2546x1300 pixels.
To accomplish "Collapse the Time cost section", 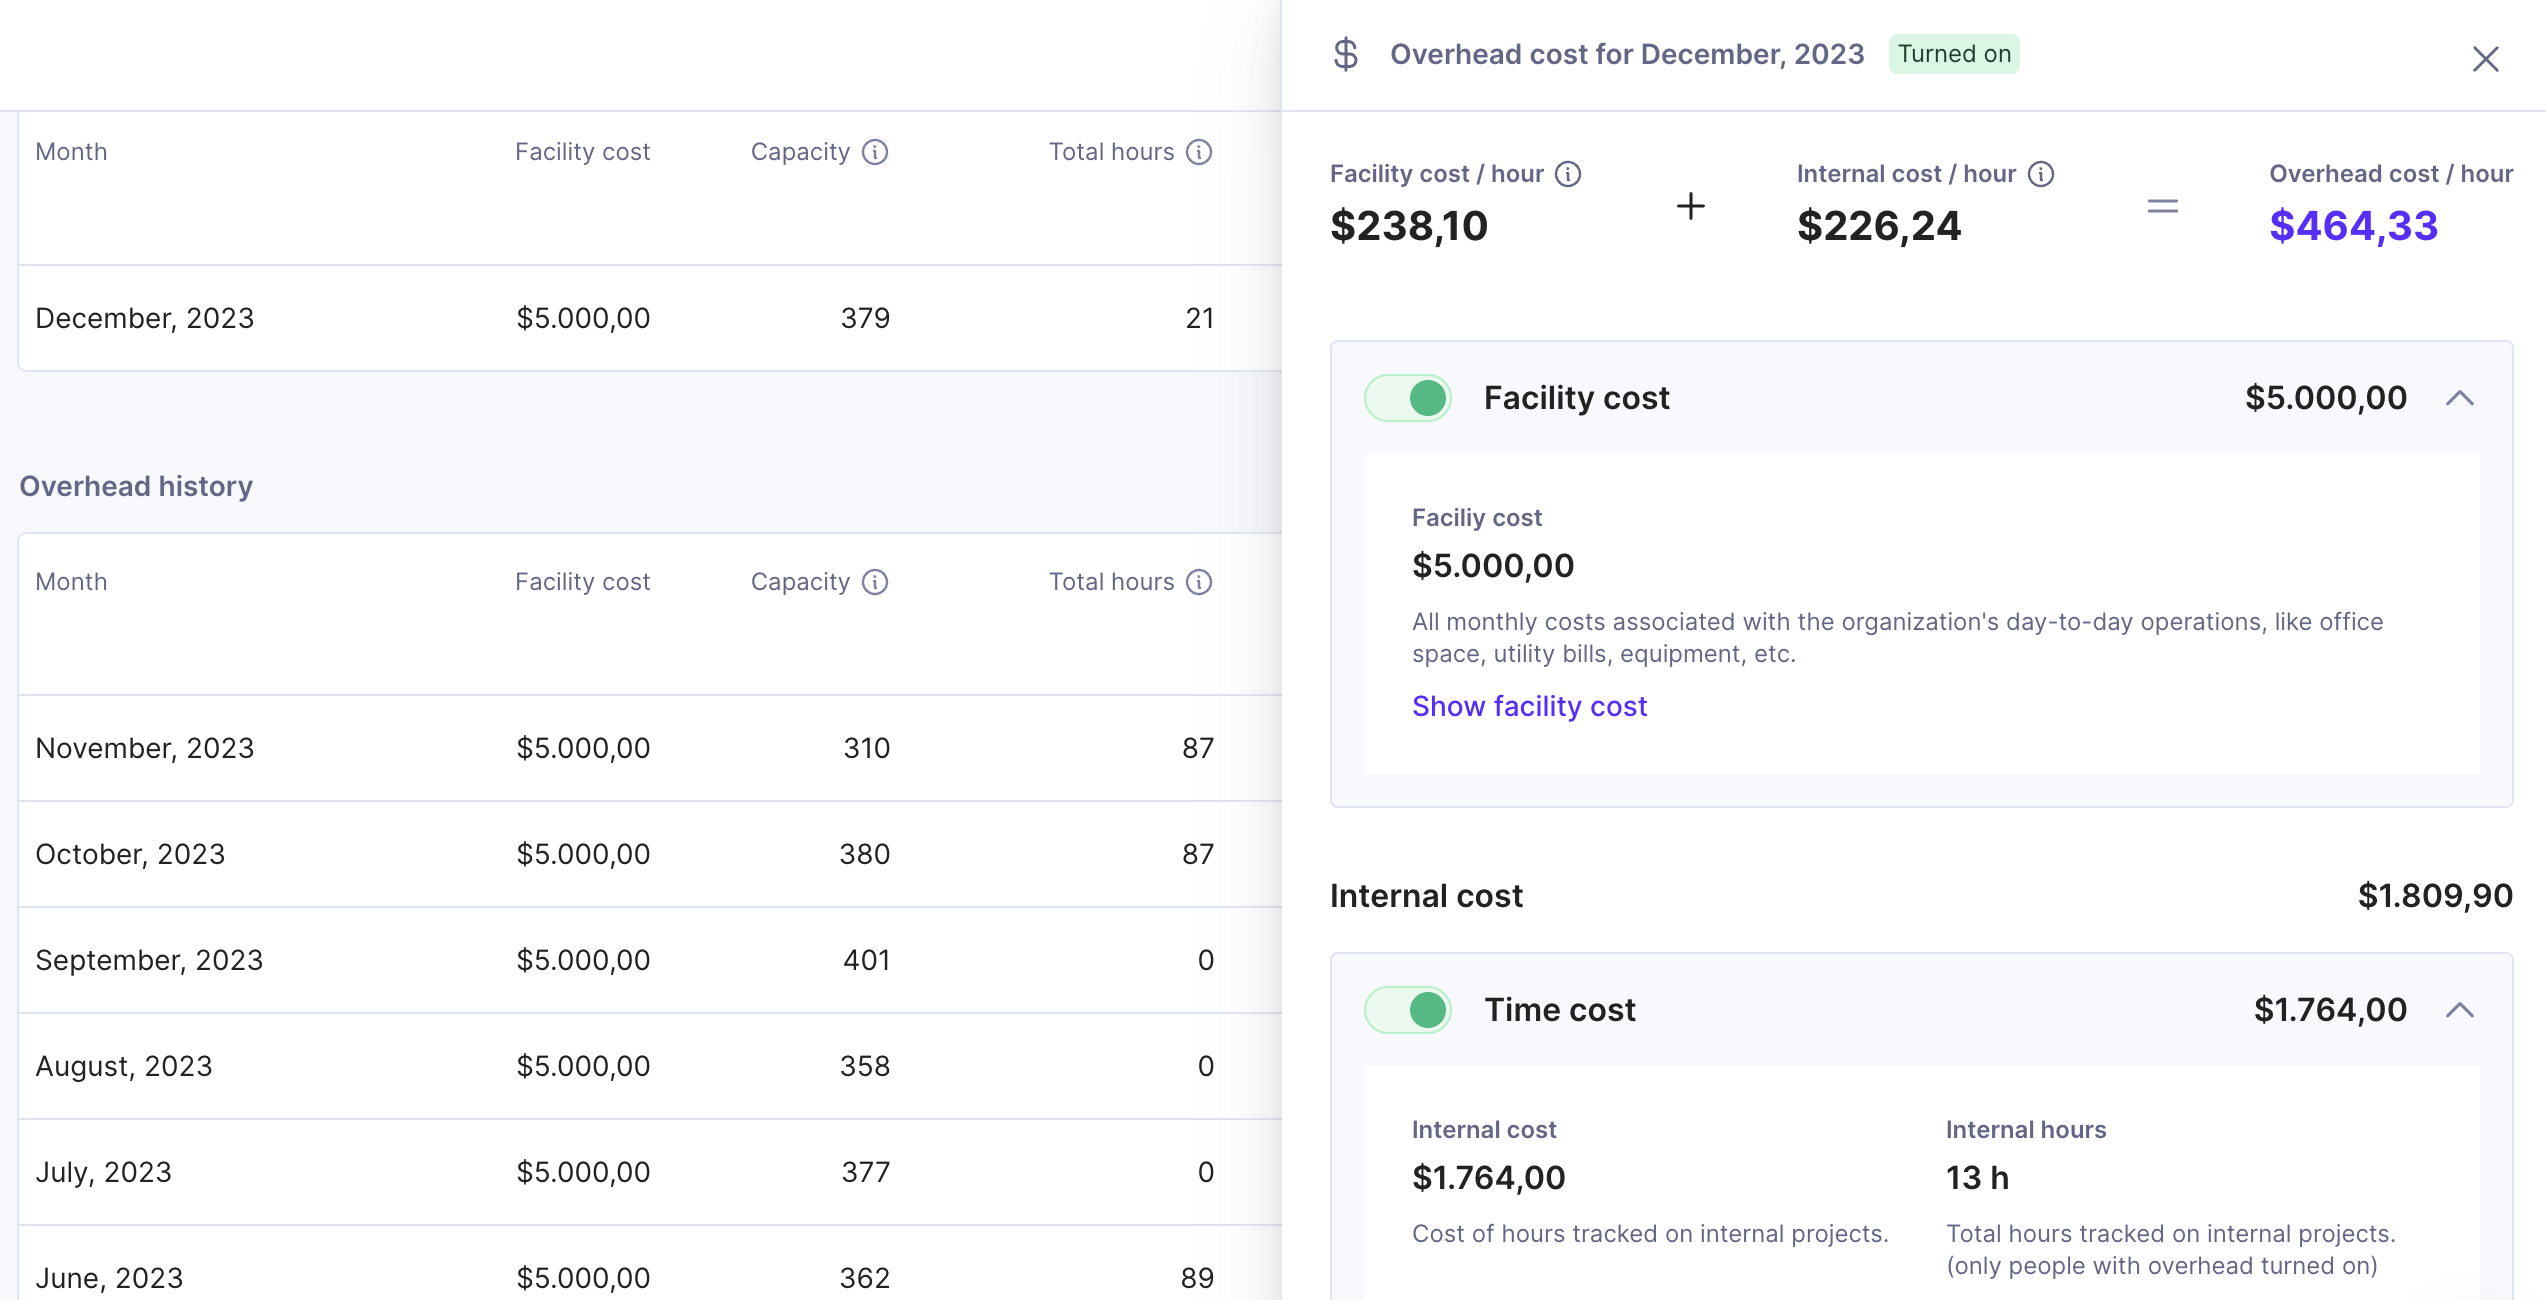I will point(2460,1010).
